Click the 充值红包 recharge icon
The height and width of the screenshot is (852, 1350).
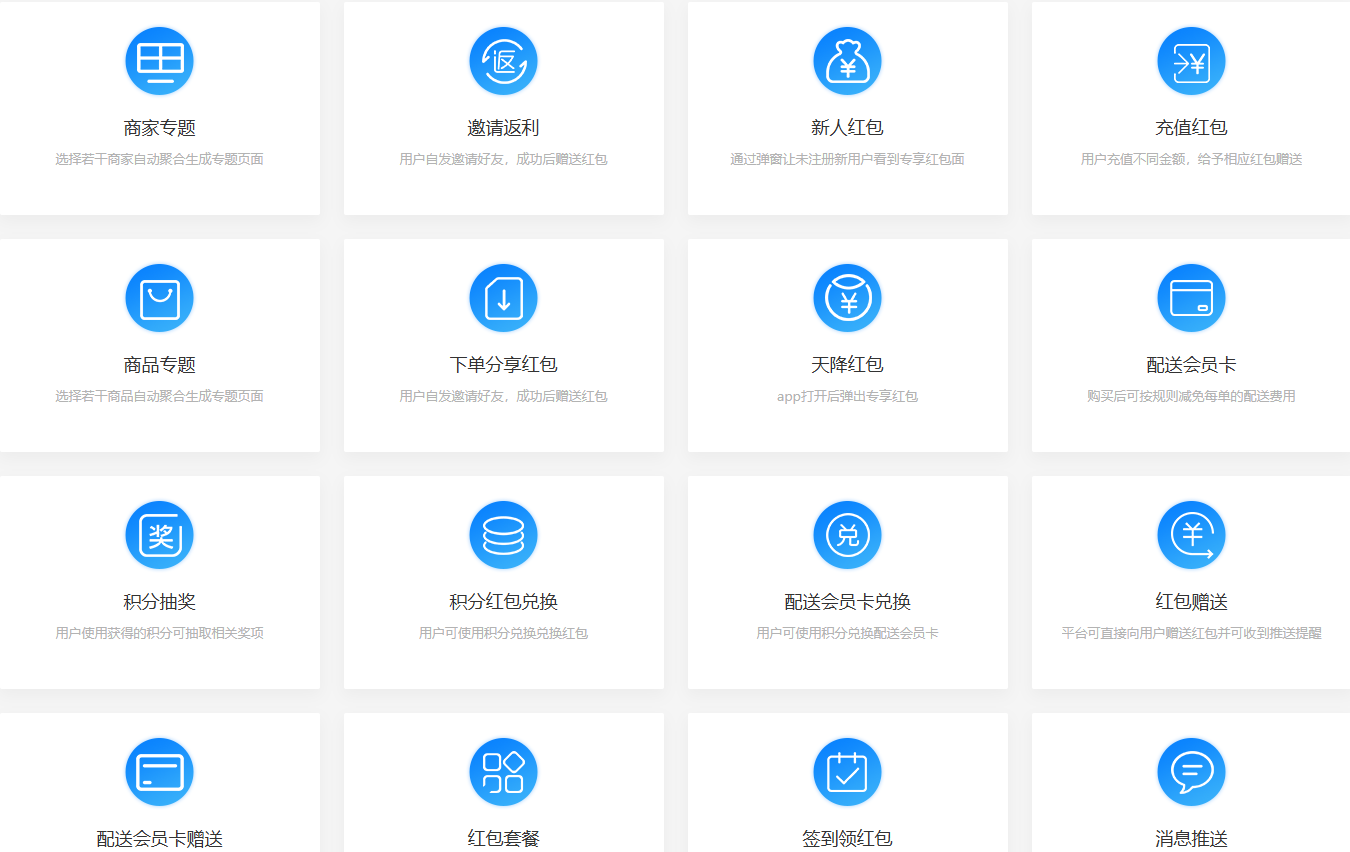click(1191, 61)
